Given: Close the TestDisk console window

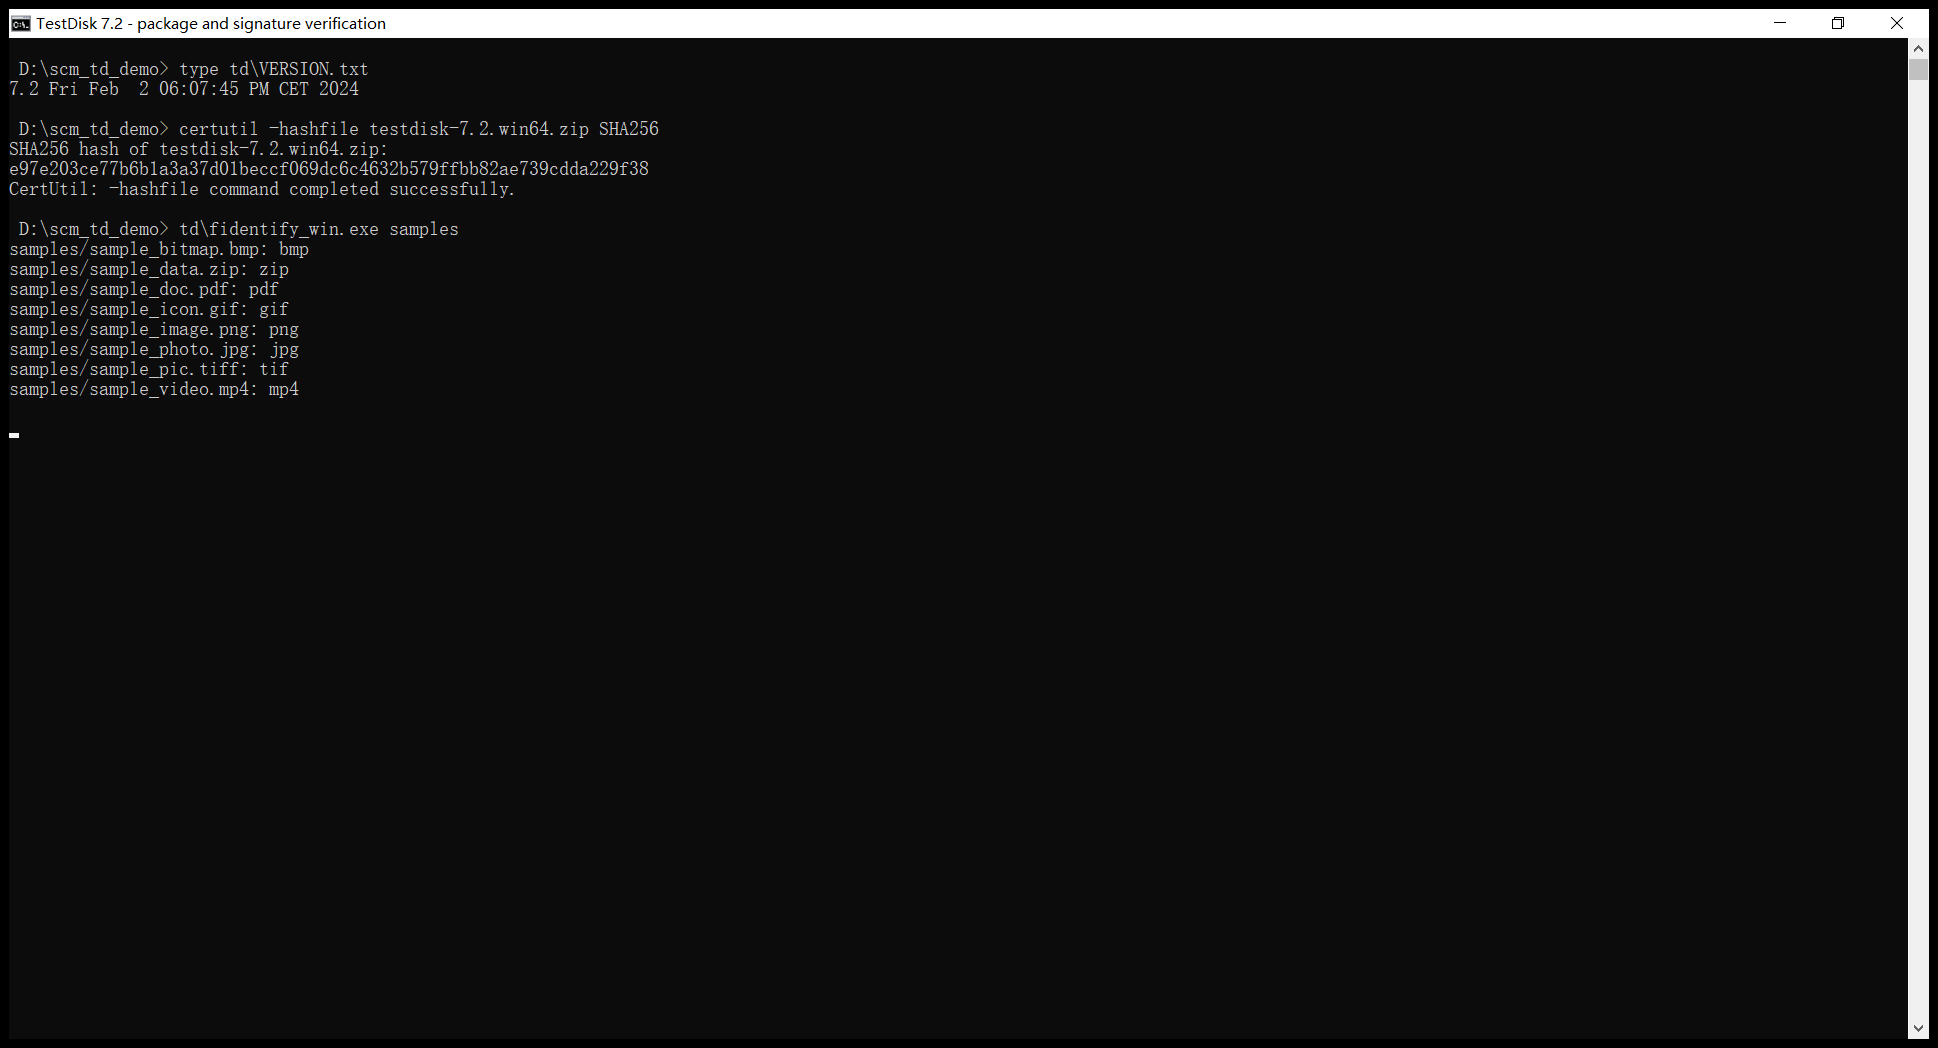Looking at the screenshot, I should pos(1897,23).
